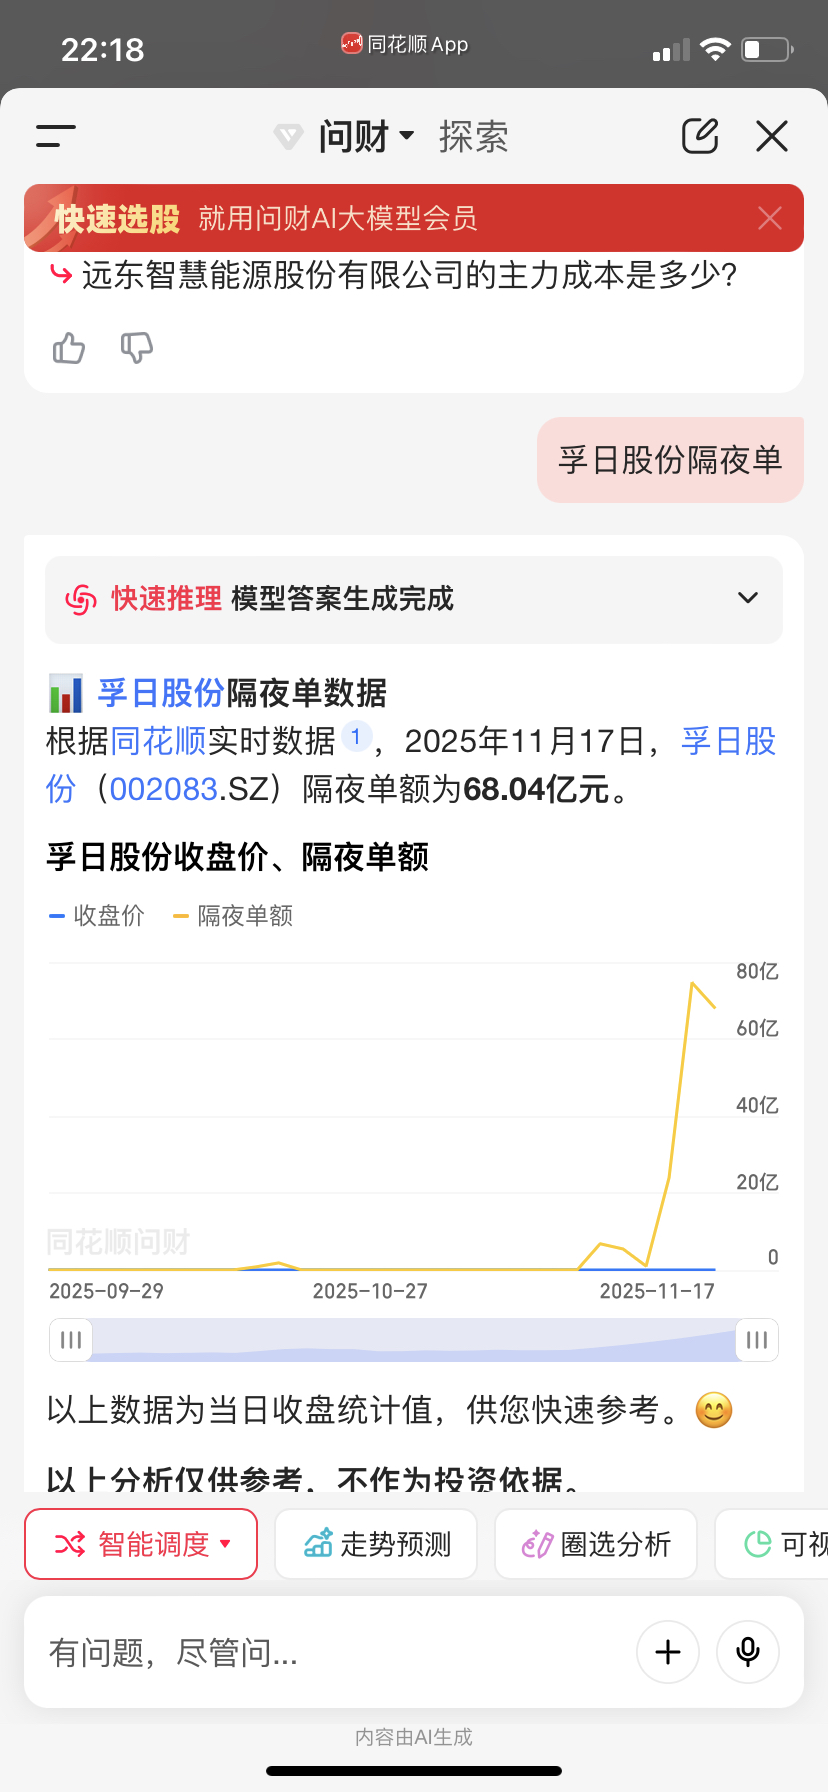
Task: Tap the bar chart emoji icon
Action: click(x=66, y=693)
